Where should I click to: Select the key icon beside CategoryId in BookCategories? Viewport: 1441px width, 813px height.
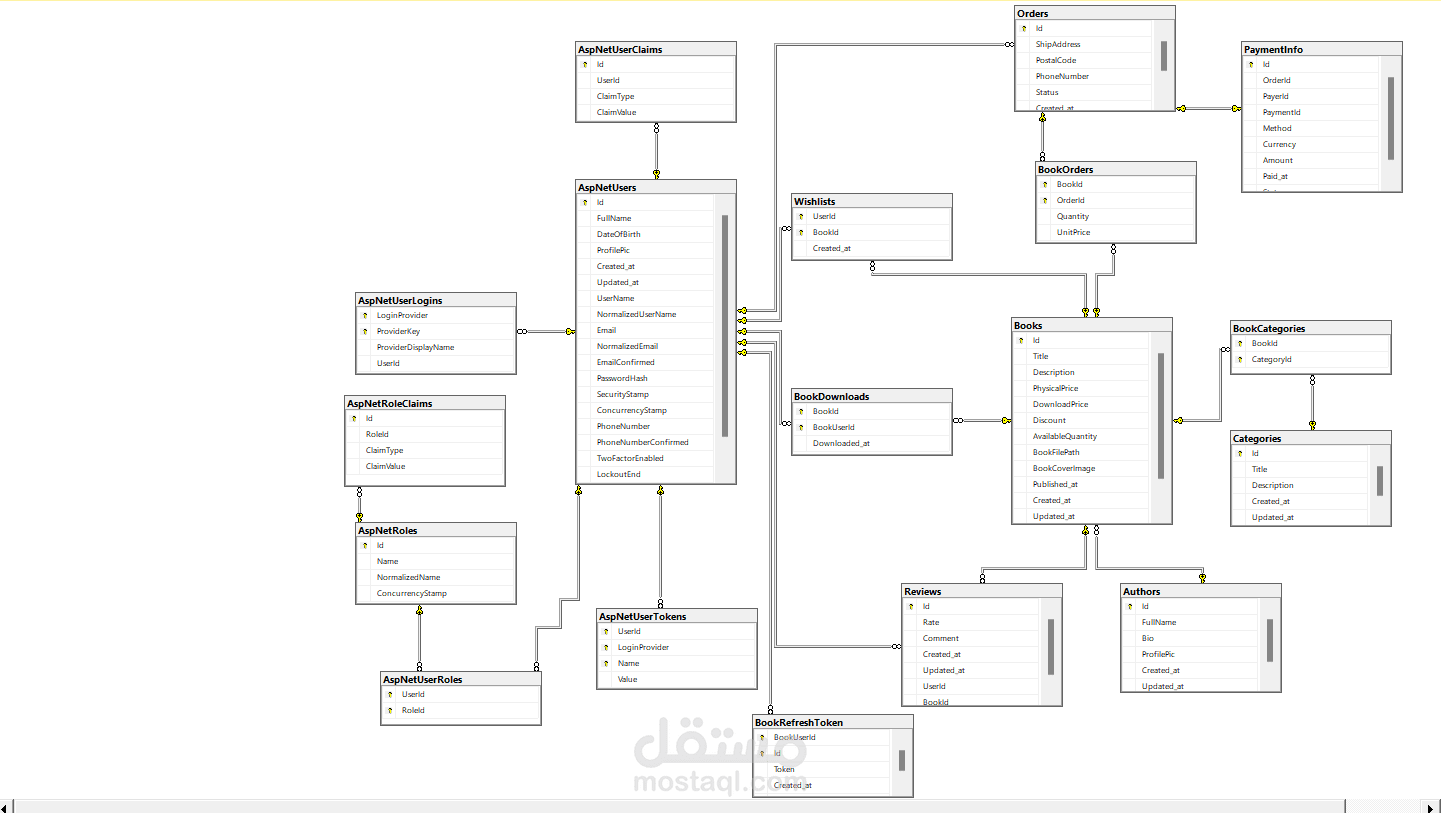coord(1240,359)
